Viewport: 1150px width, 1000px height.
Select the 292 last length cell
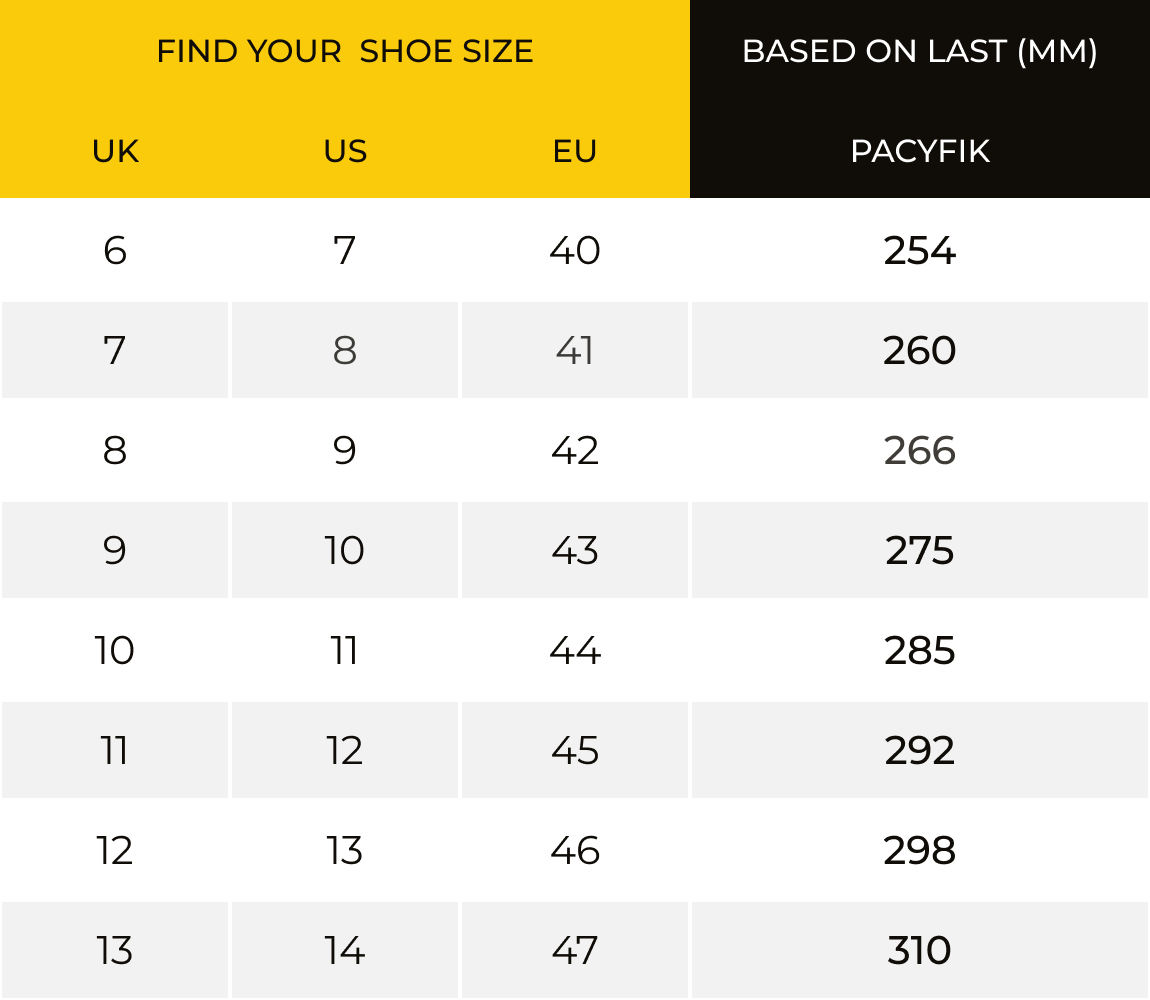[x=920, y=750]
